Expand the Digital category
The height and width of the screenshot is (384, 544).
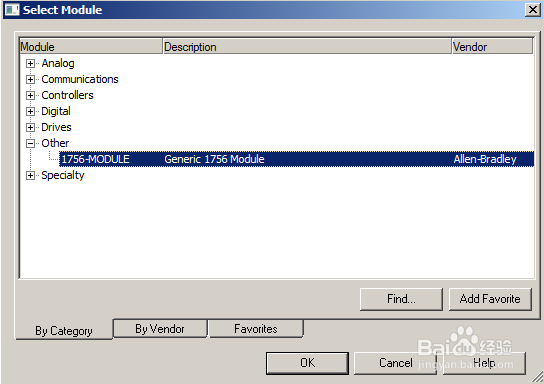point(30,111)
